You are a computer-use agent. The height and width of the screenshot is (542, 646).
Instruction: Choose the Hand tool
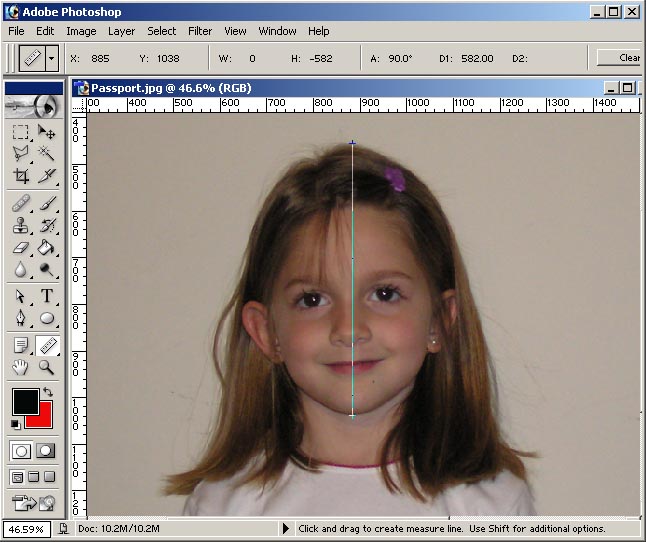pos(21,367)
